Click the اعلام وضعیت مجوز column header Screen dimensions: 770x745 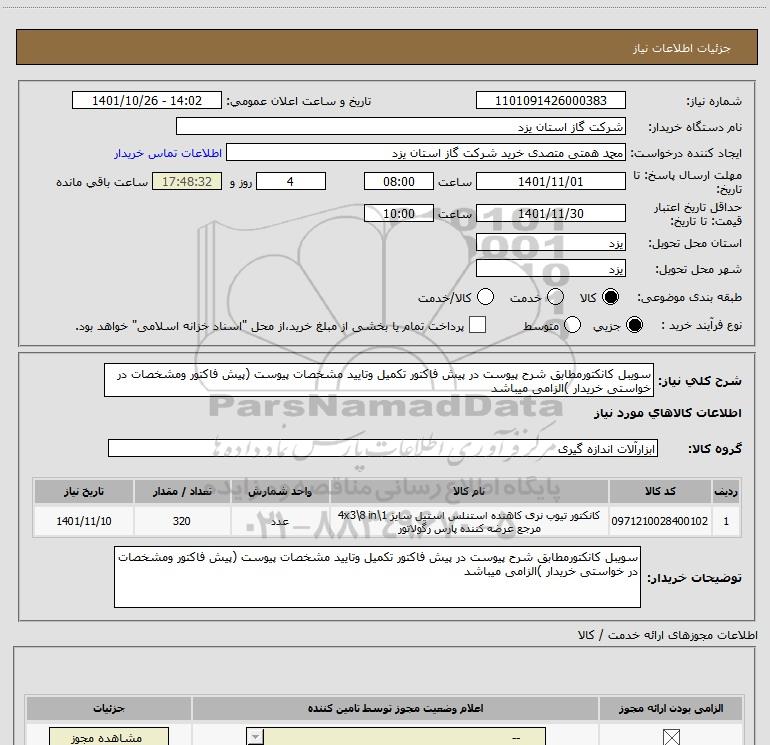[x=396, y=708]
